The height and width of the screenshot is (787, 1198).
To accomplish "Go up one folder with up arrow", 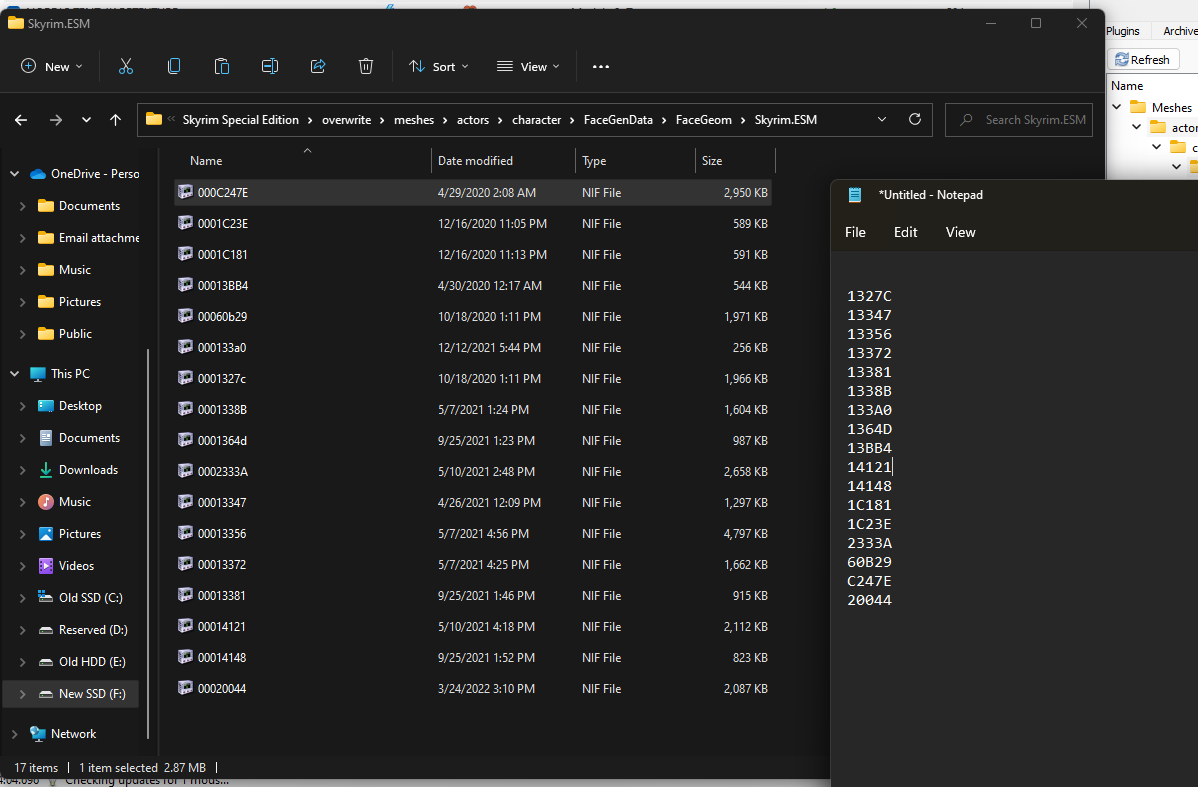I will coord(115,120).
